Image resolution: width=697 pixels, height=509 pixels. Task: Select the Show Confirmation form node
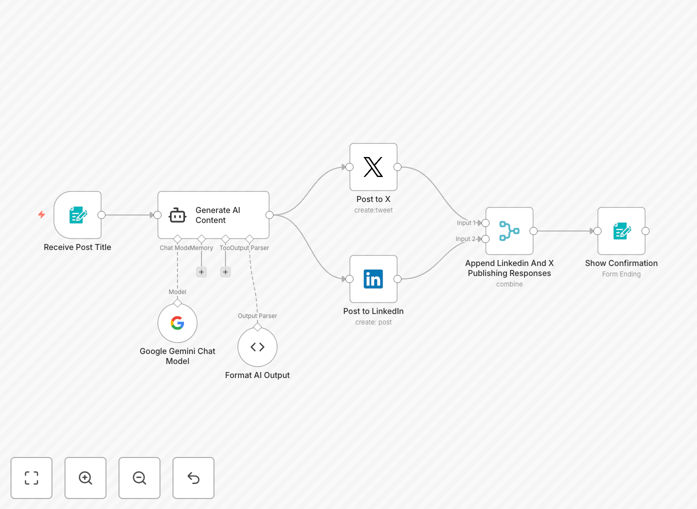point(621,231)
